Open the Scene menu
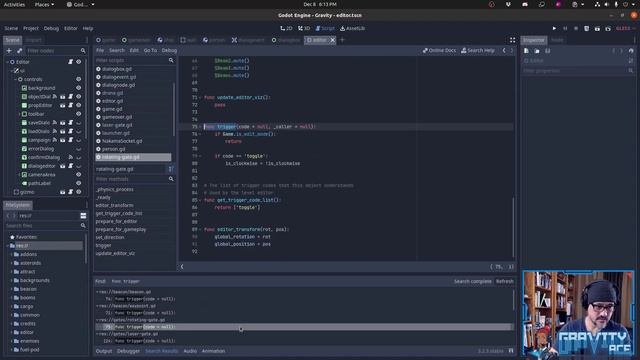Viewport: 640px width, 360px height. (x=11, y=29)
